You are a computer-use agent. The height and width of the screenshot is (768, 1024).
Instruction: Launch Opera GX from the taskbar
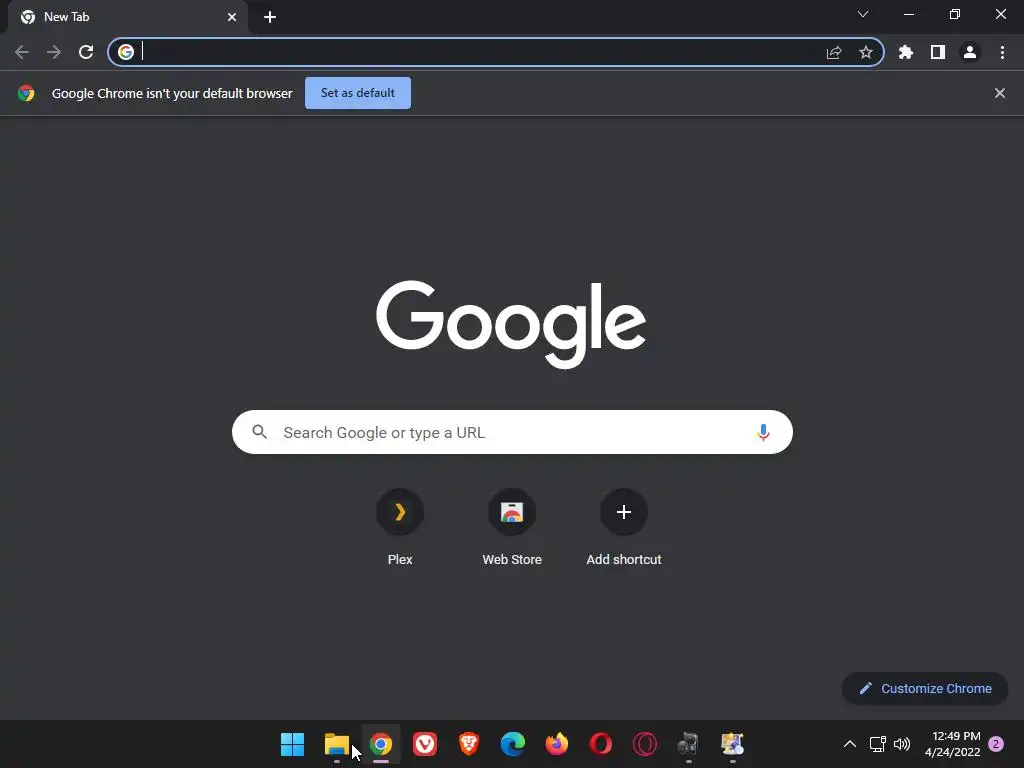tap(645, 744)
